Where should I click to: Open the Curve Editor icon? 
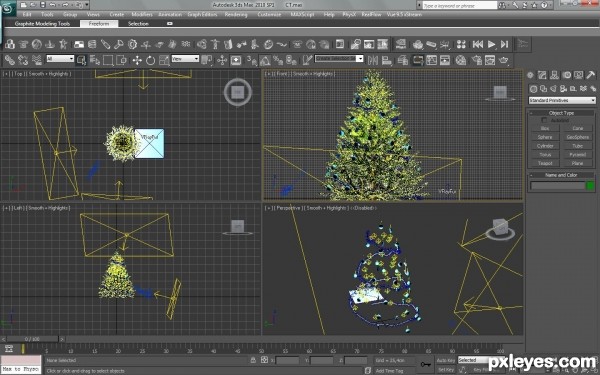(431, 60)
